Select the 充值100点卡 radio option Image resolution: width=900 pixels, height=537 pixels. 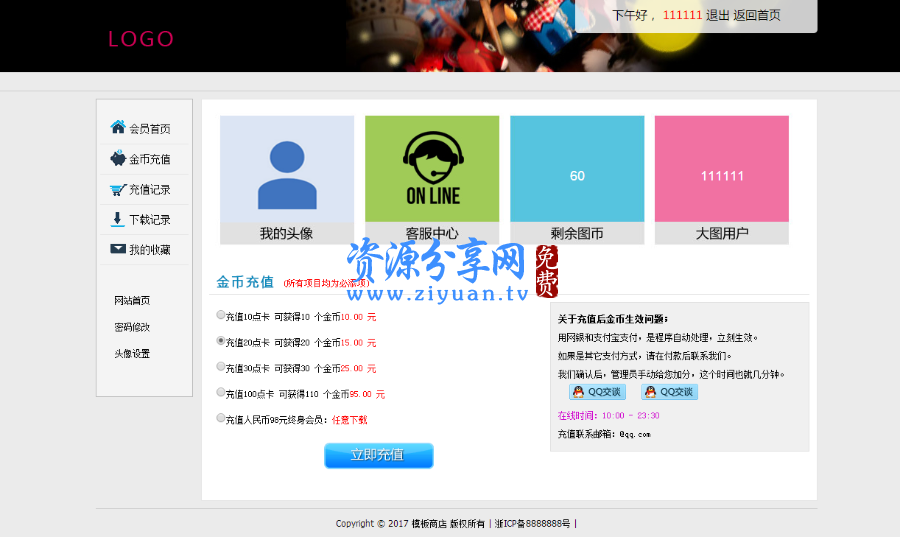(220, 392)
